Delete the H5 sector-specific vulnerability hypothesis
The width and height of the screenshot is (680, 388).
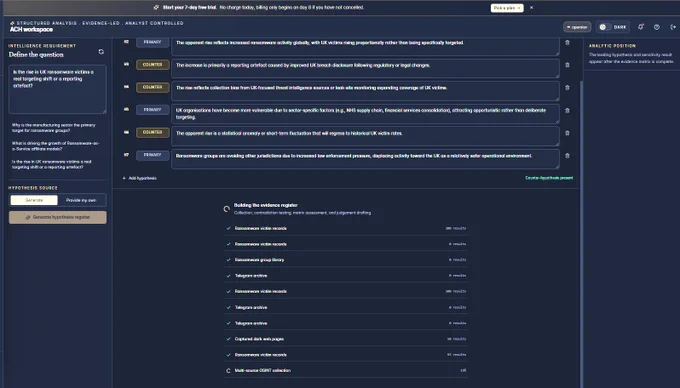pos(567,111)
